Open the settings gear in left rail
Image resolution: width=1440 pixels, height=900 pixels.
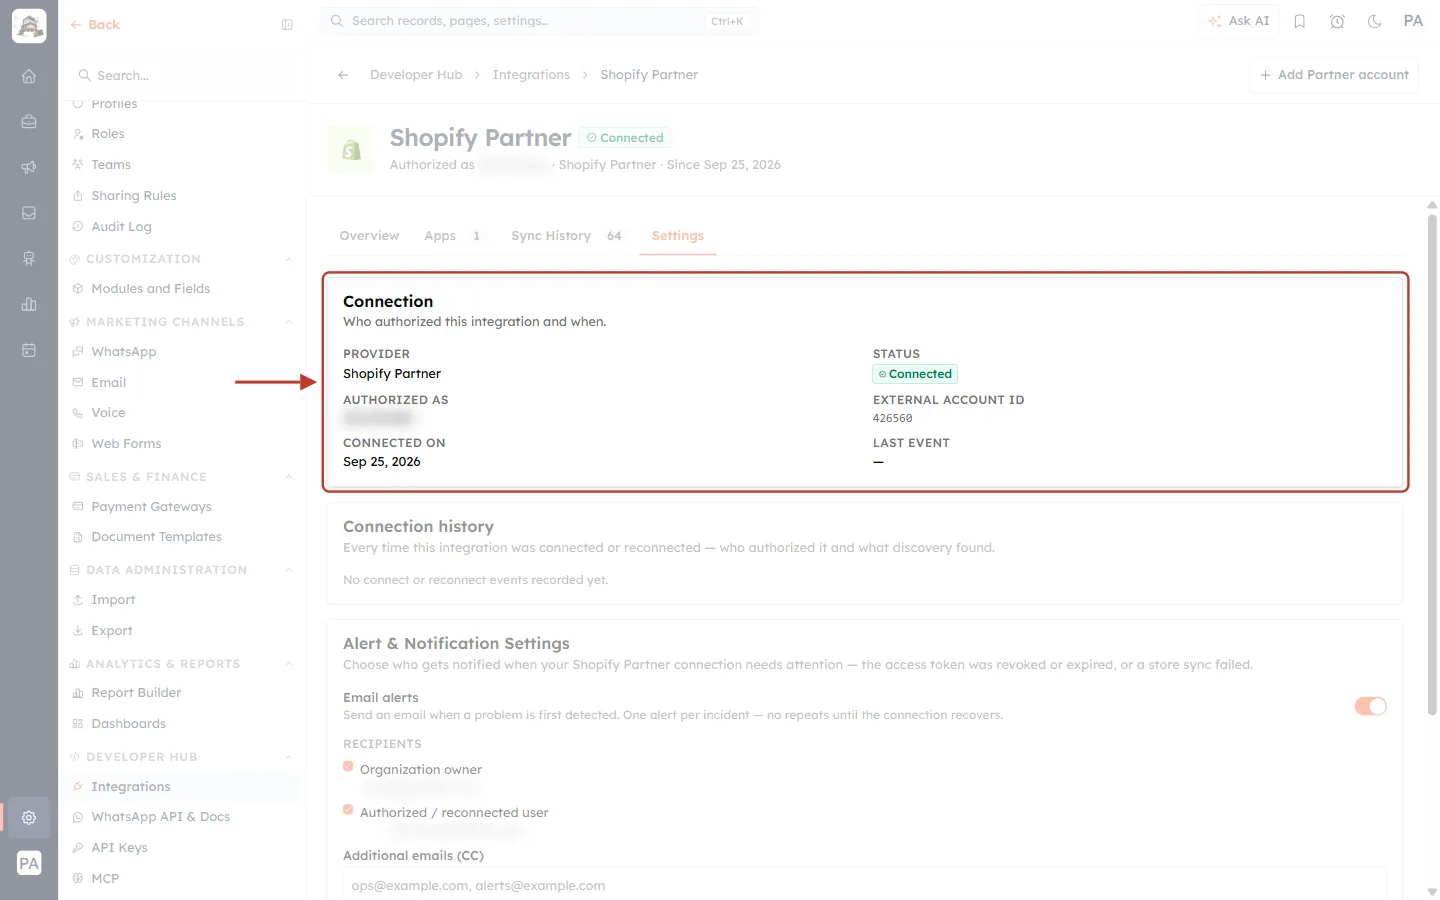click(x=29, y=817)
